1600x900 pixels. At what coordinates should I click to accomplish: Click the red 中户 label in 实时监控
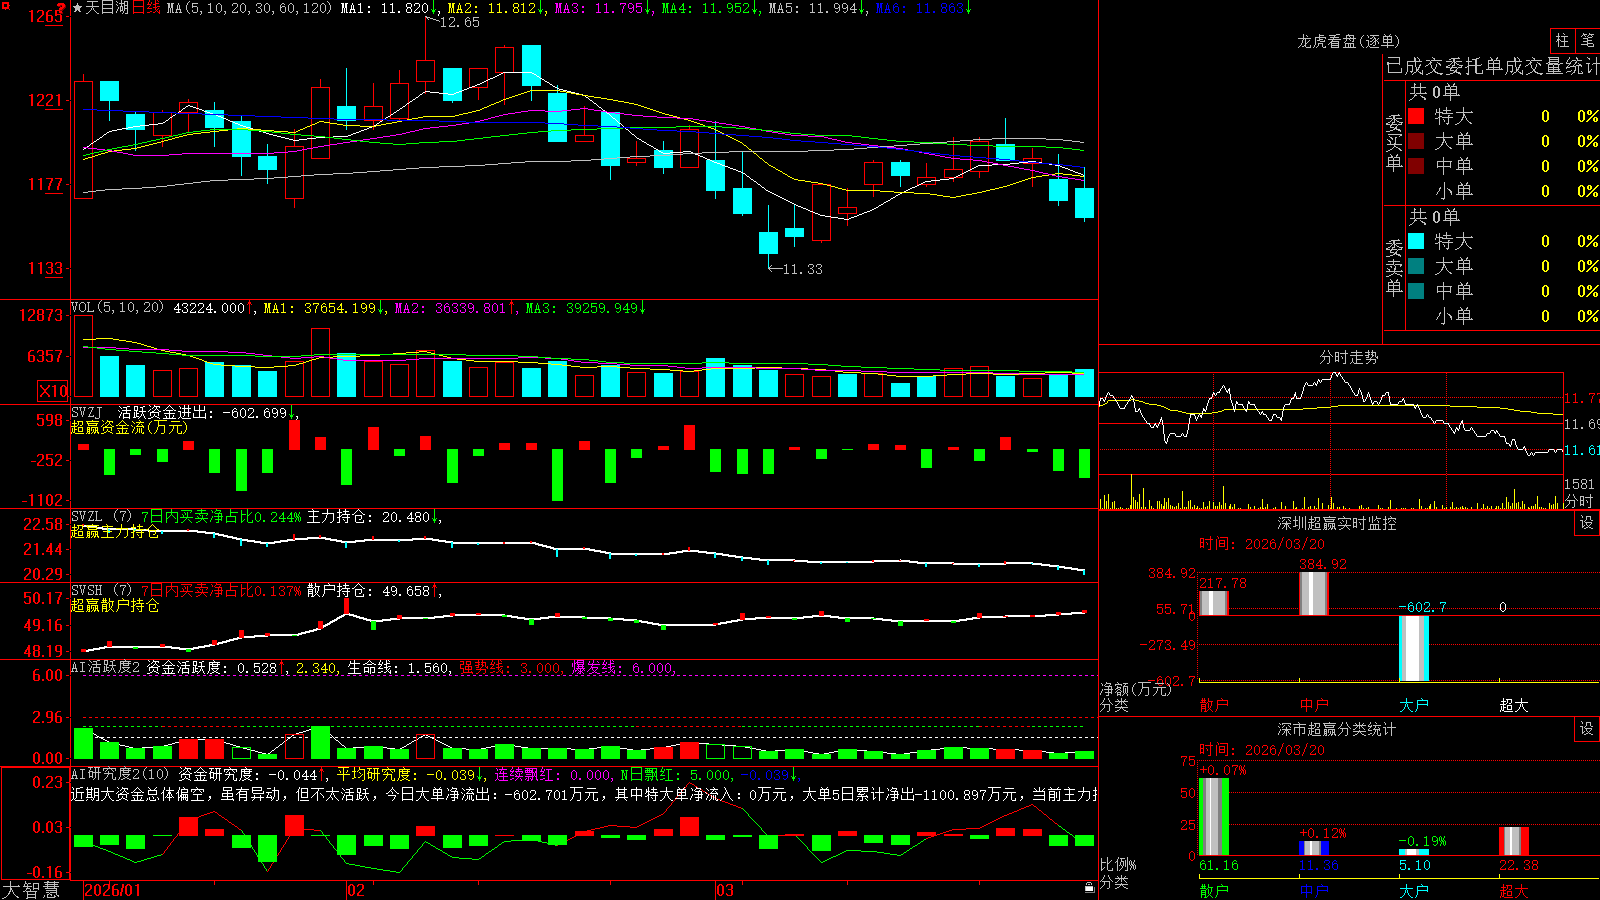click(x=1314, y=705)
